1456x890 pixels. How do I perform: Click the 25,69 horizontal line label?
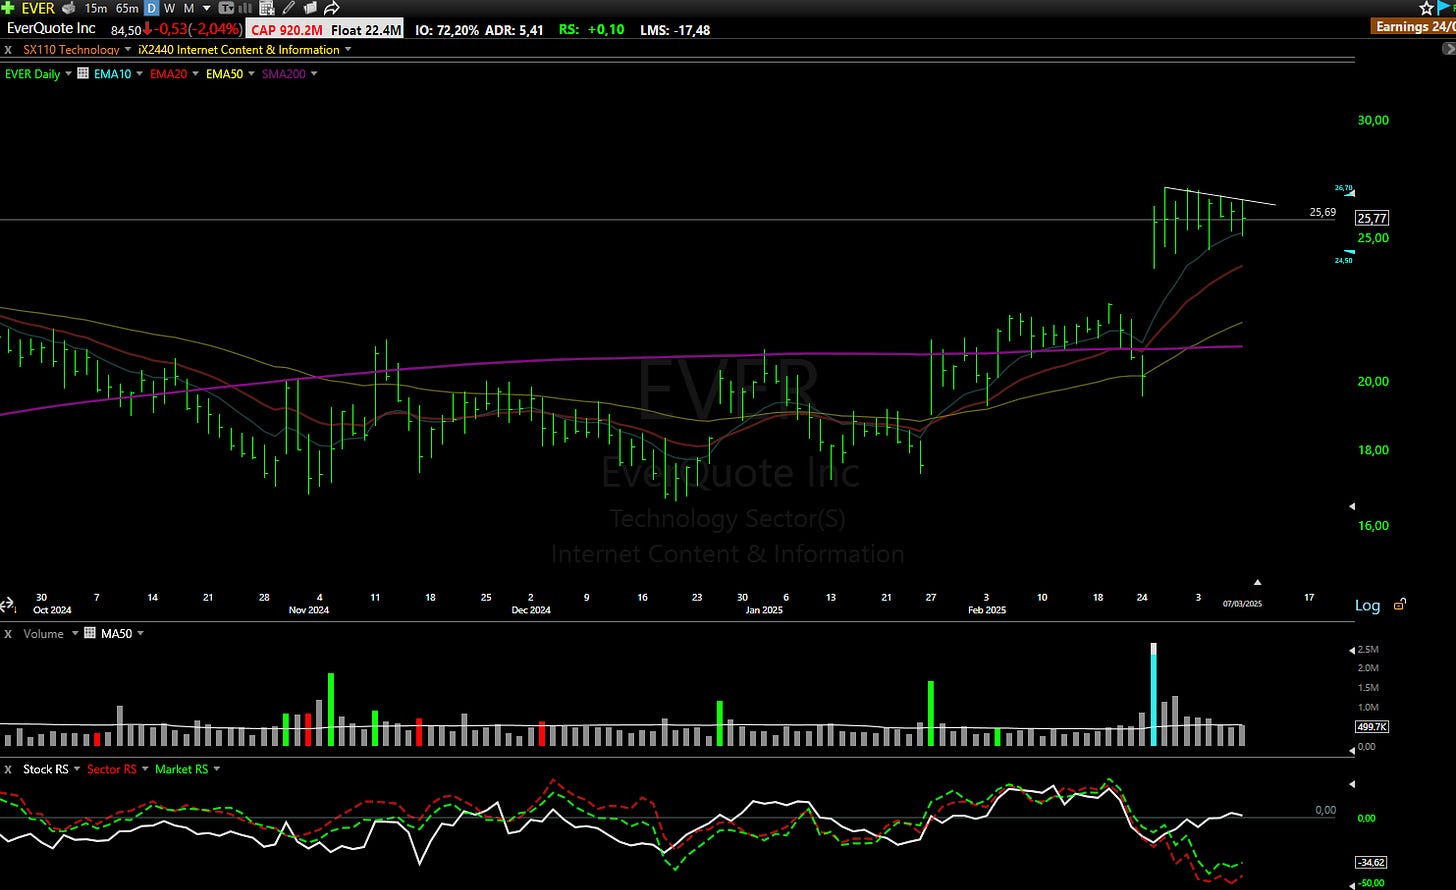pos(1322,212)
